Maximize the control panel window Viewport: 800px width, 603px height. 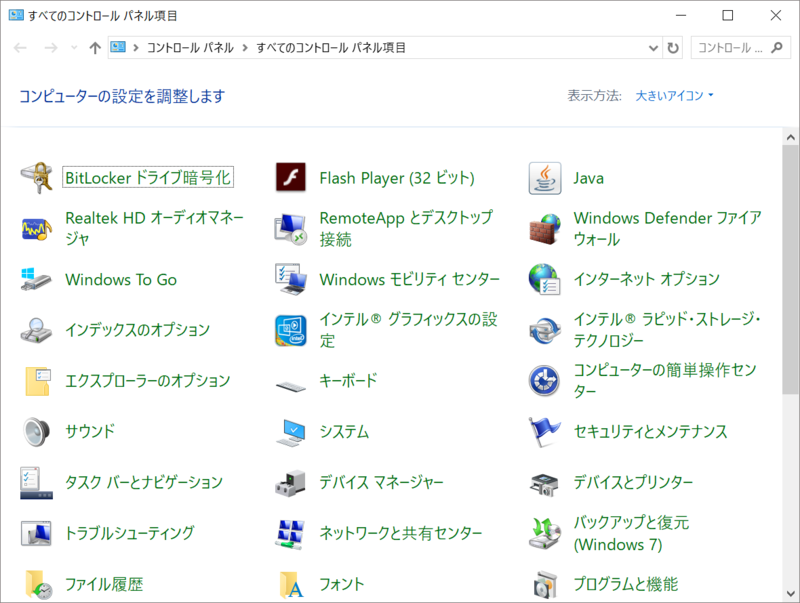[728, 15]
